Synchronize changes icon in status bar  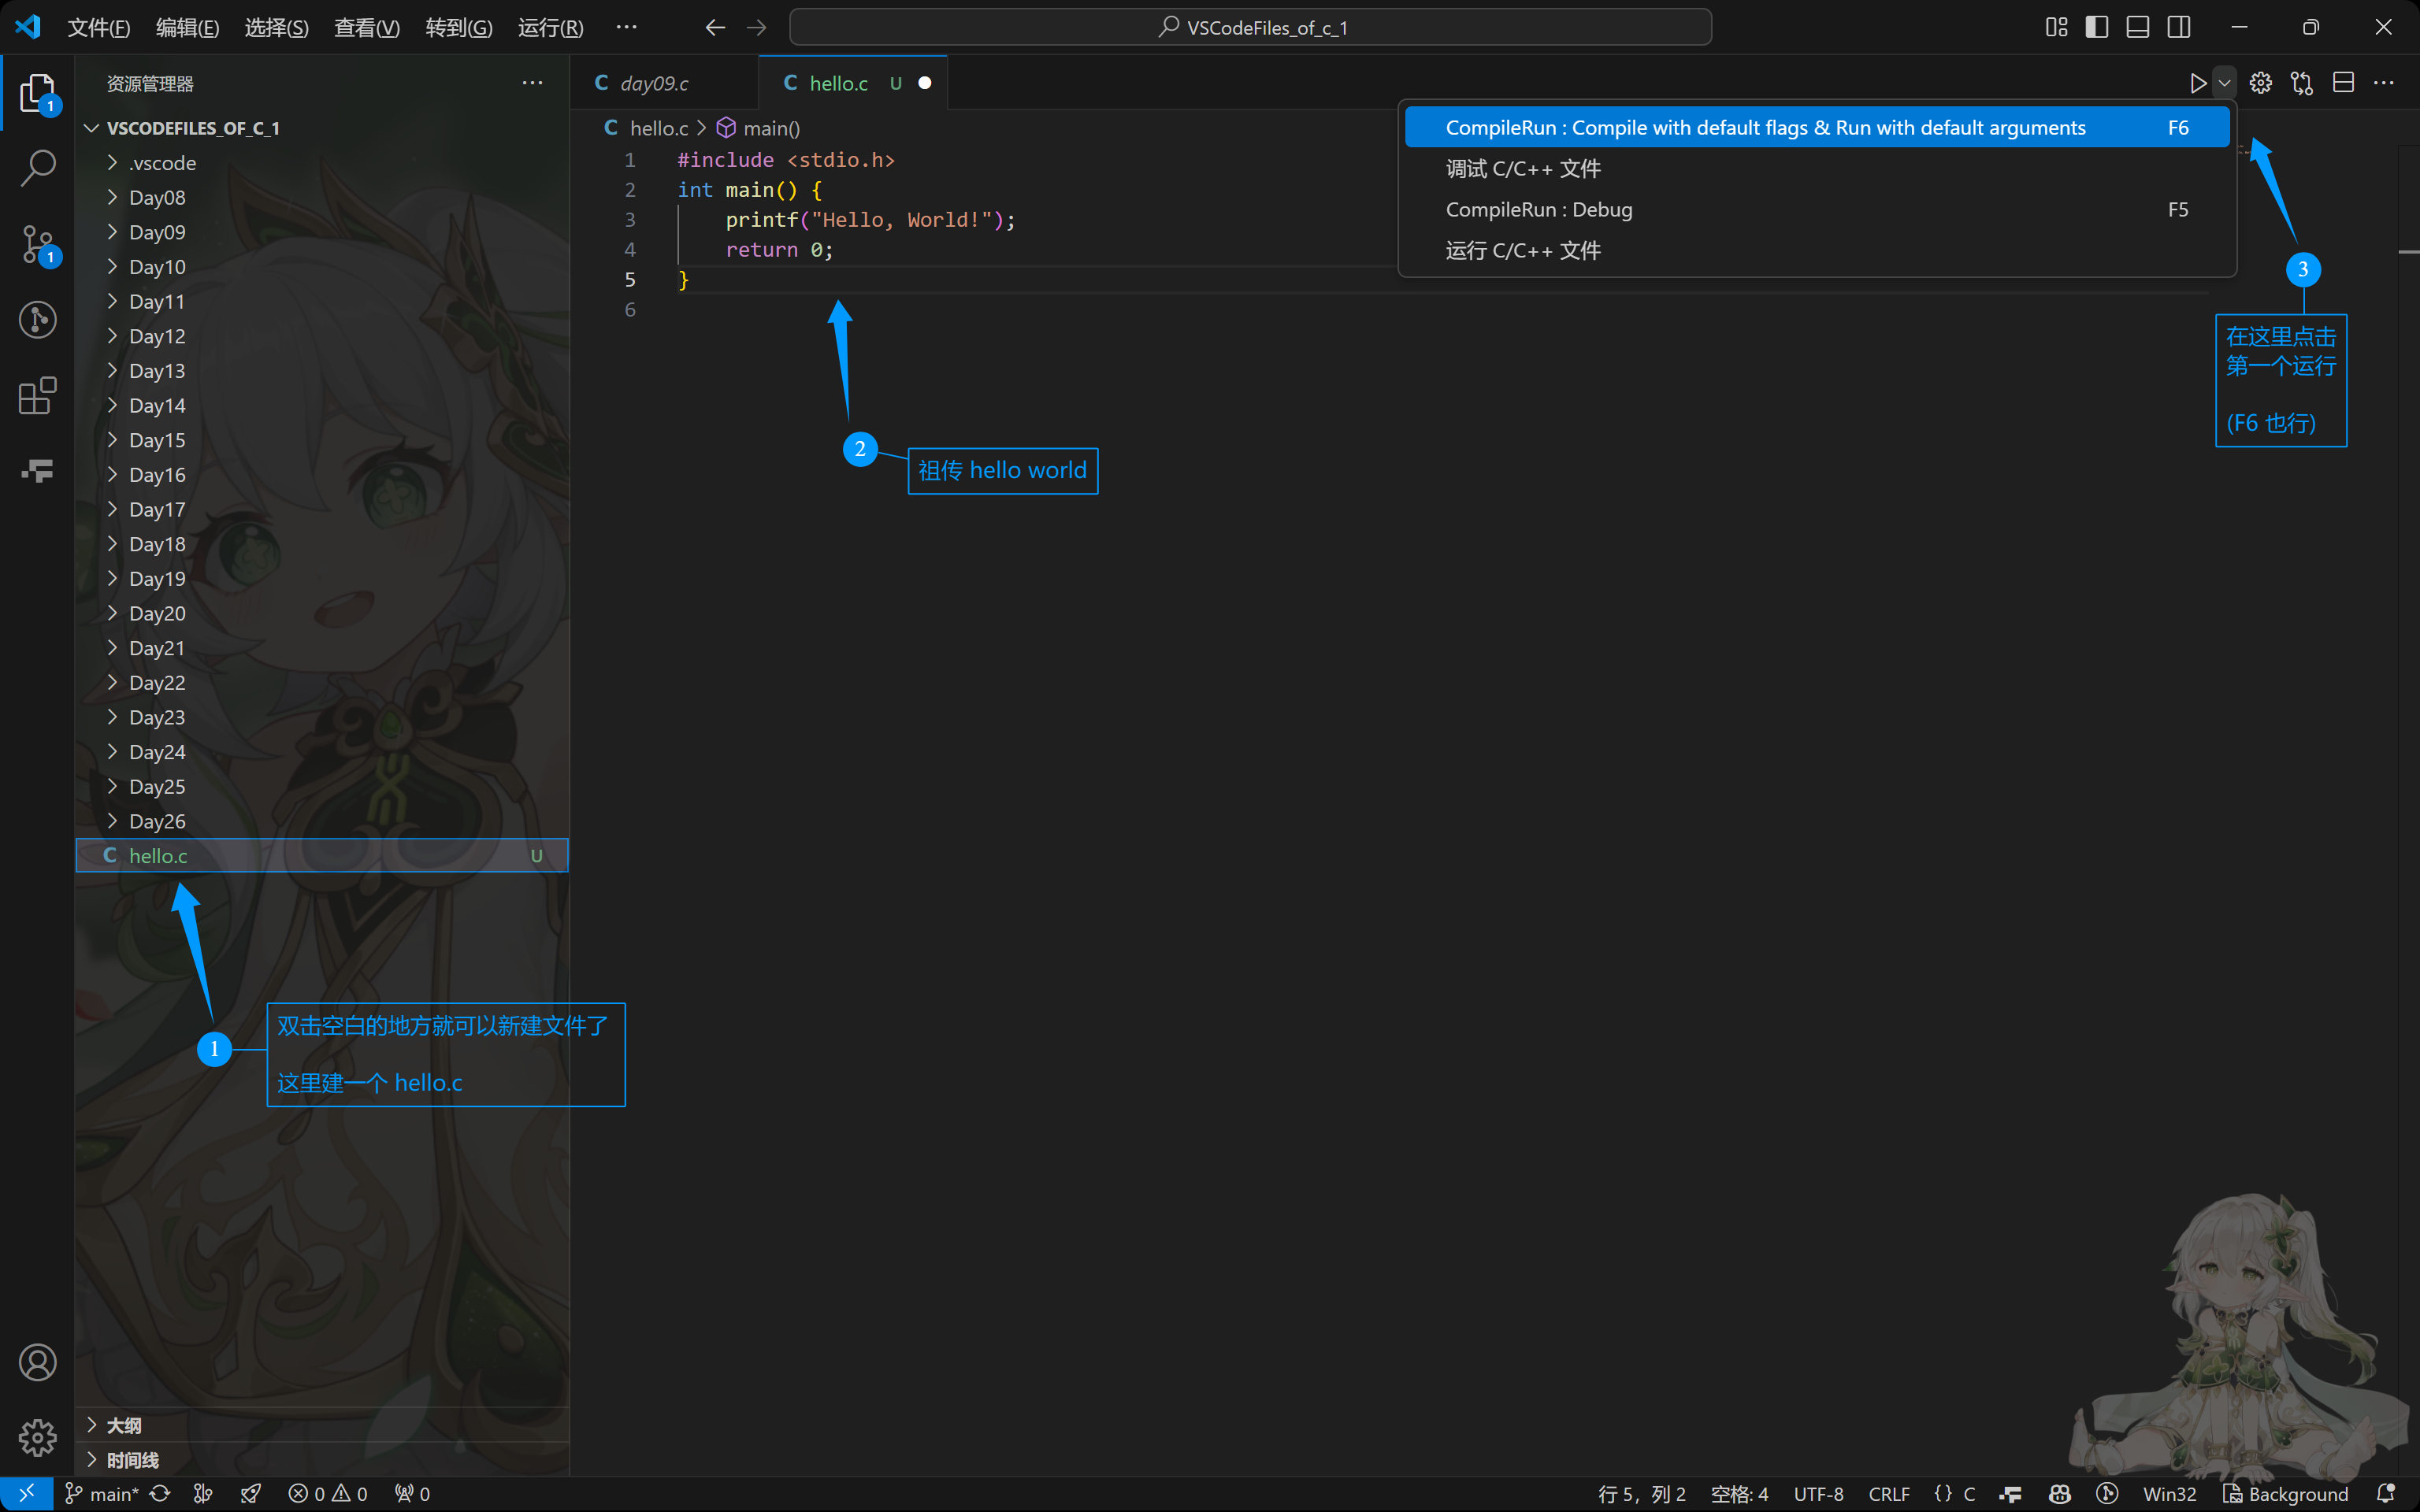click(160, 1493)
